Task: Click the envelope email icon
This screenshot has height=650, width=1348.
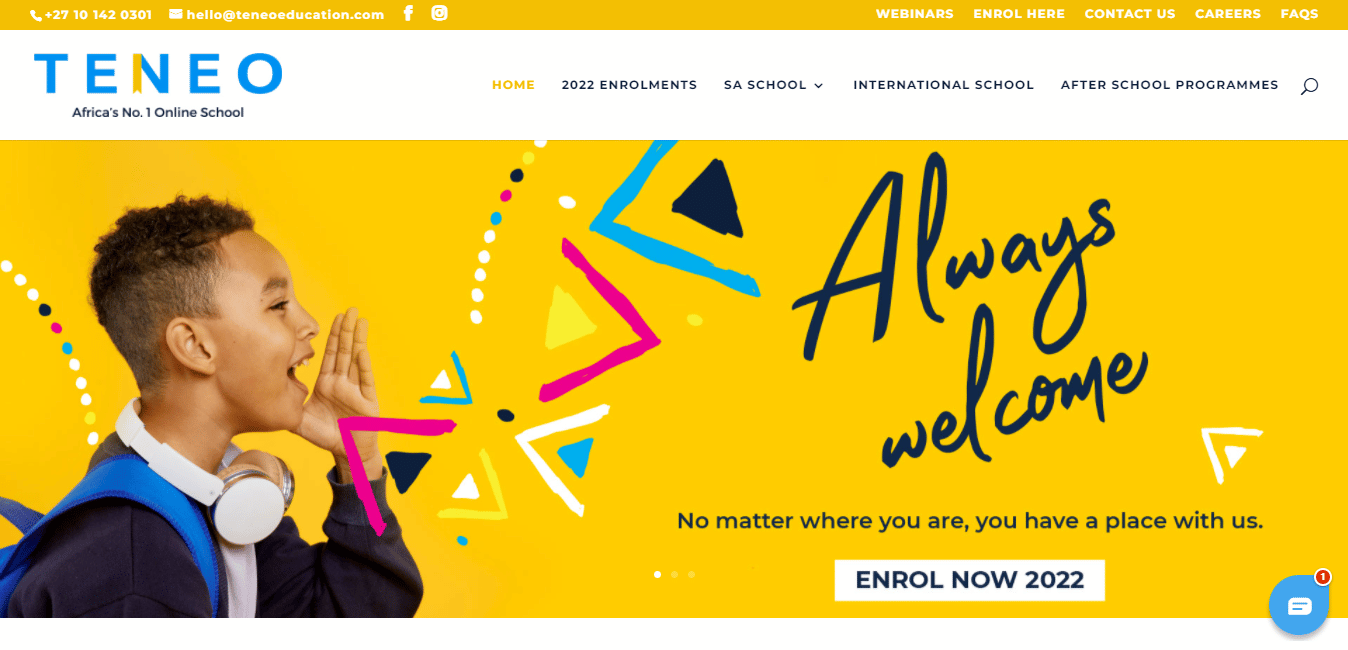Action: click(176, 14)
